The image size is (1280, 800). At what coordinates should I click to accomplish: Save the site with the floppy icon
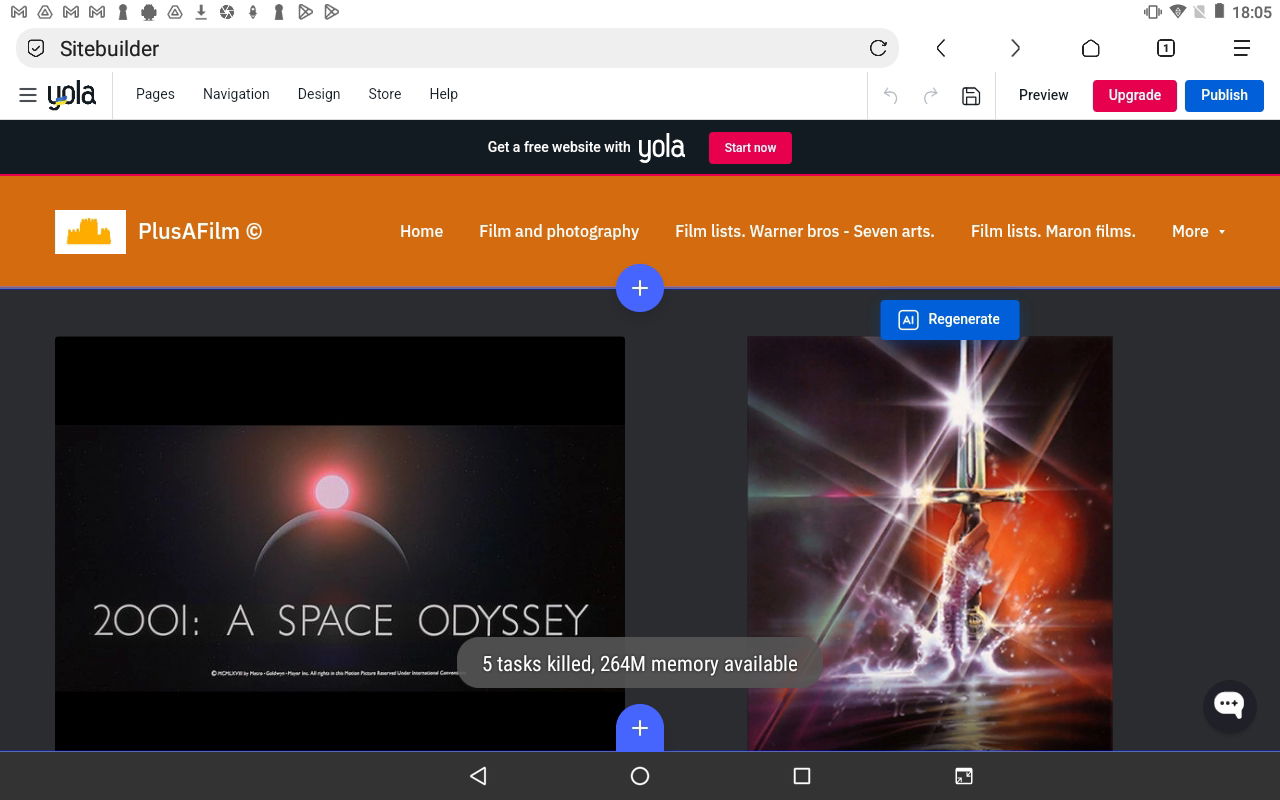pos(970,96)
